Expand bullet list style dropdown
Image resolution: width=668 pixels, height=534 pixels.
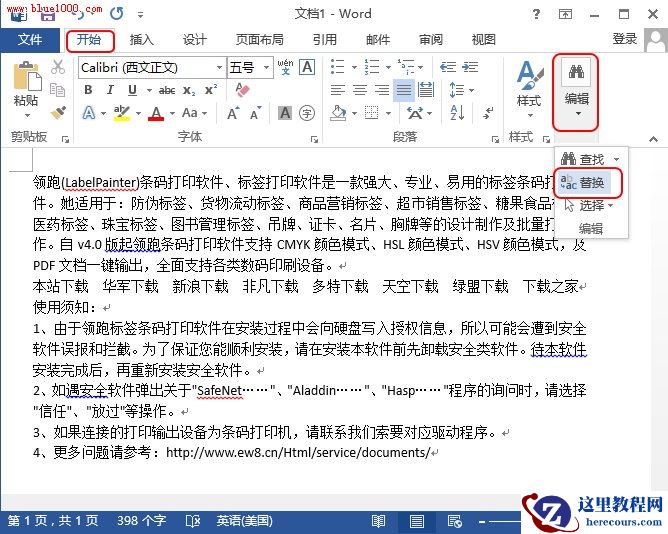point(354,67)
